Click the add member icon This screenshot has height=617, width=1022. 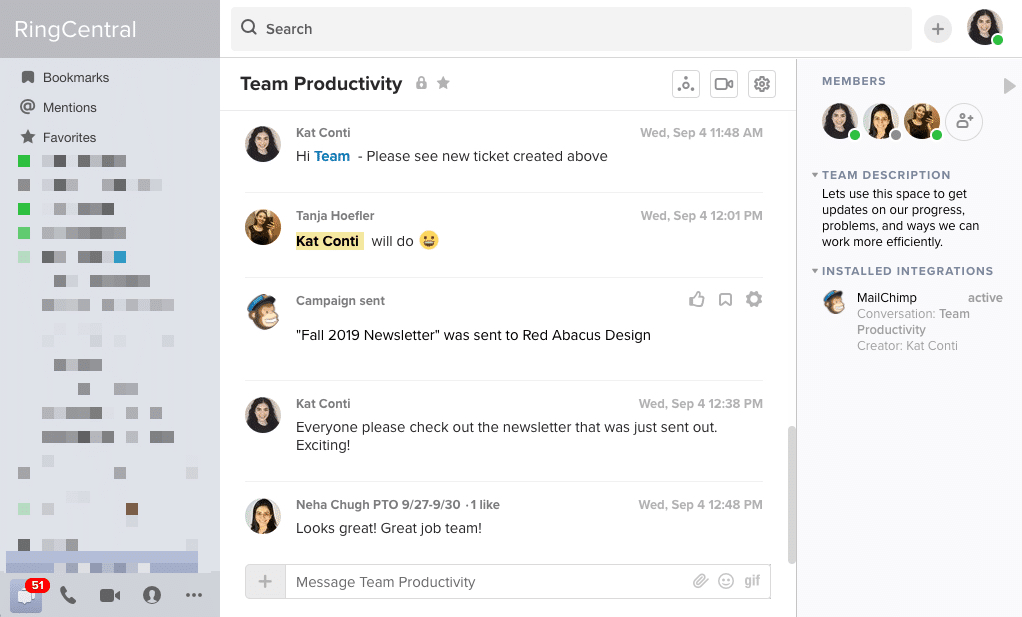point(964,121)
